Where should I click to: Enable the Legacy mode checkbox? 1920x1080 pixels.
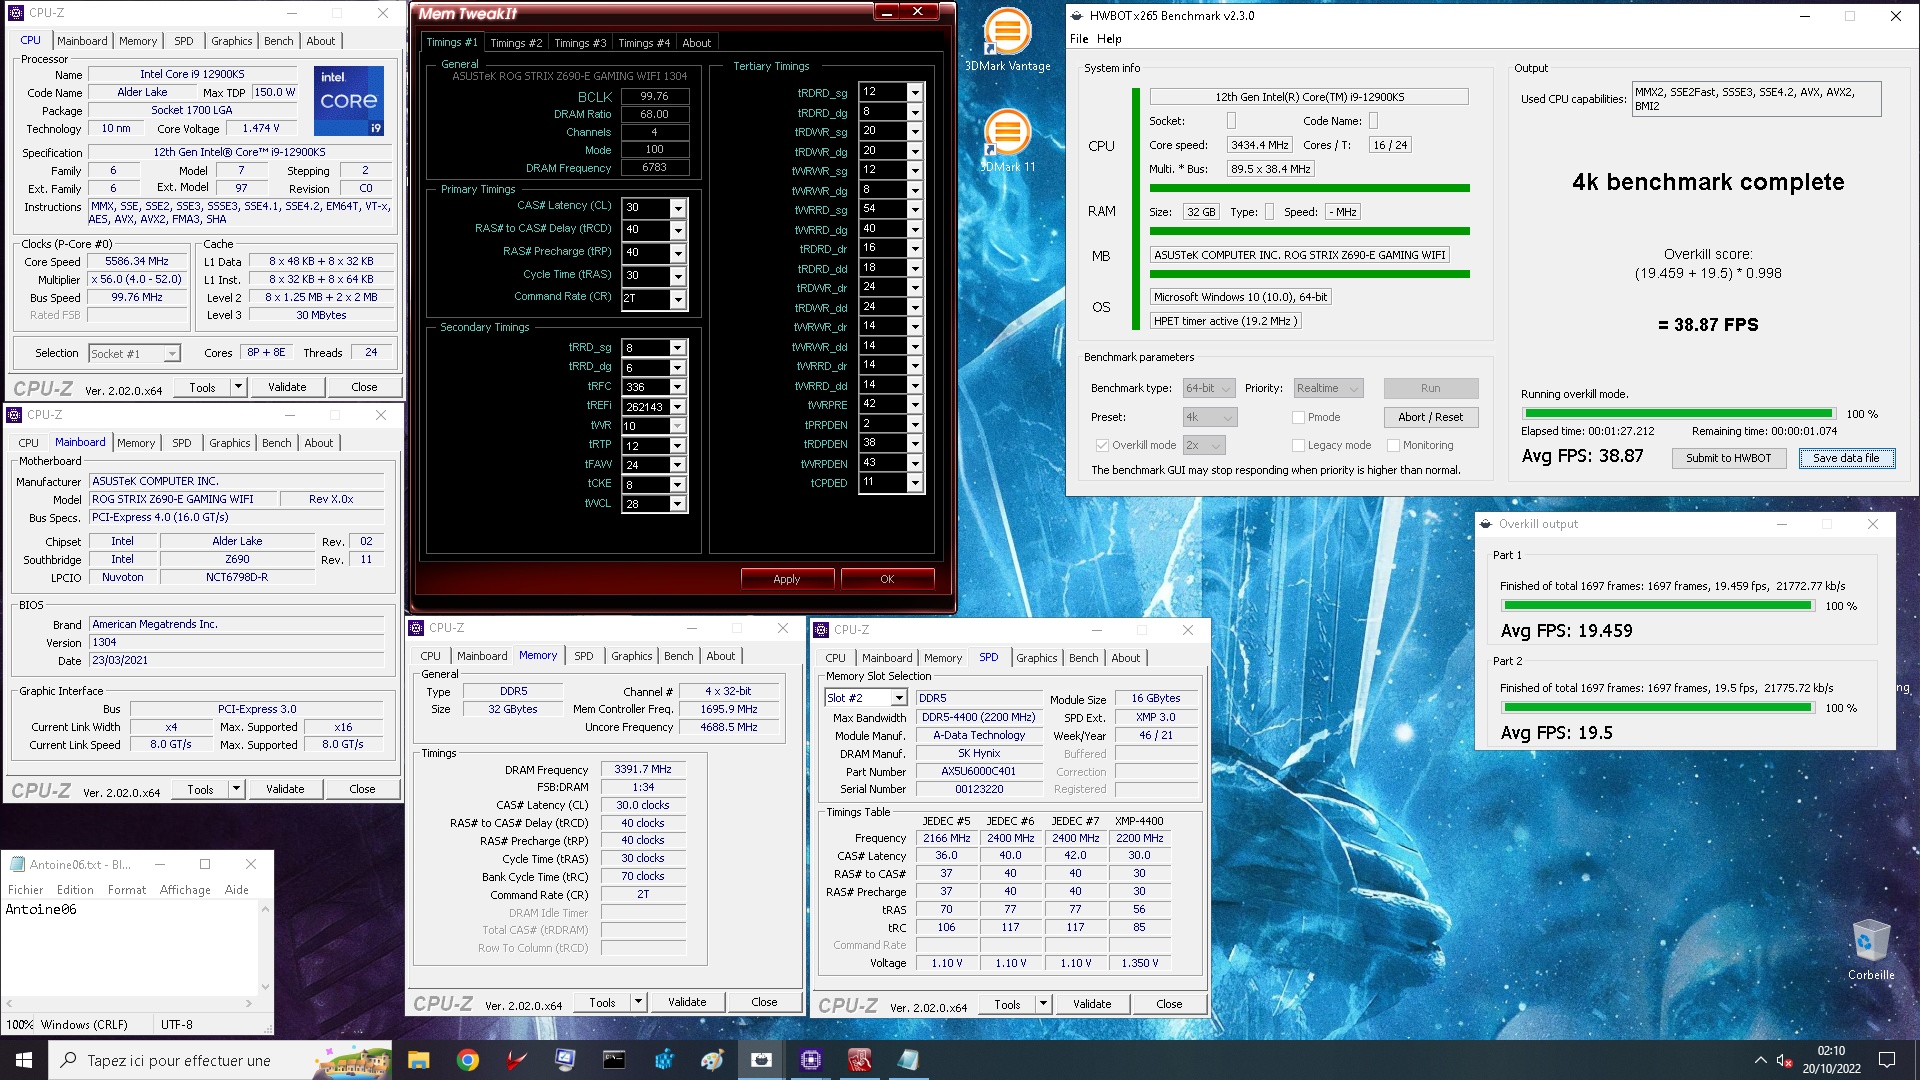coord(1298,445)
